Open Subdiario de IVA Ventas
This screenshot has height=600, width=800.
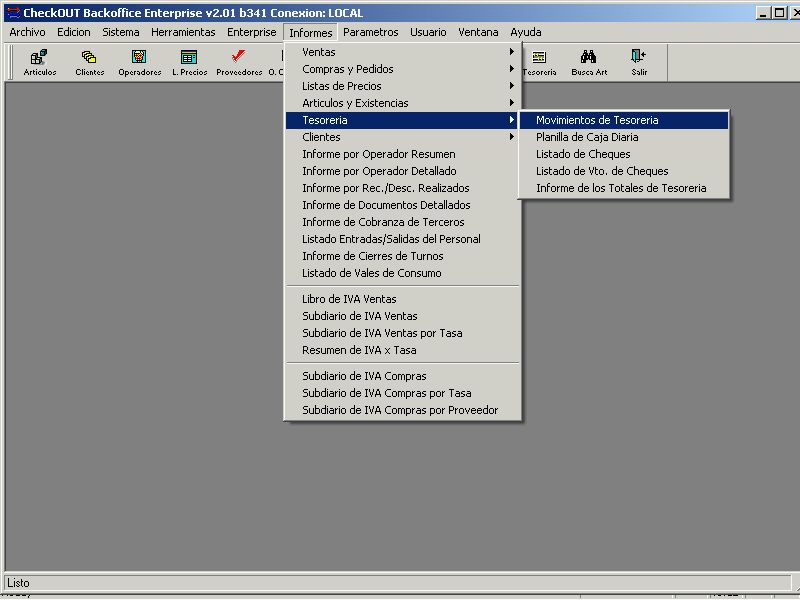[x=403, y=316]
